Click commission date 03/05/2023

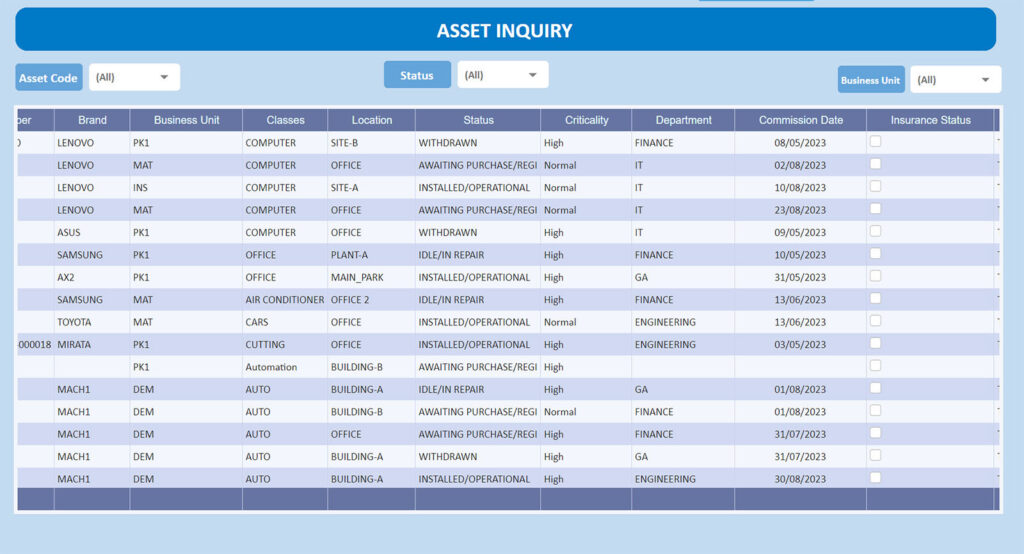coord(800,344)
